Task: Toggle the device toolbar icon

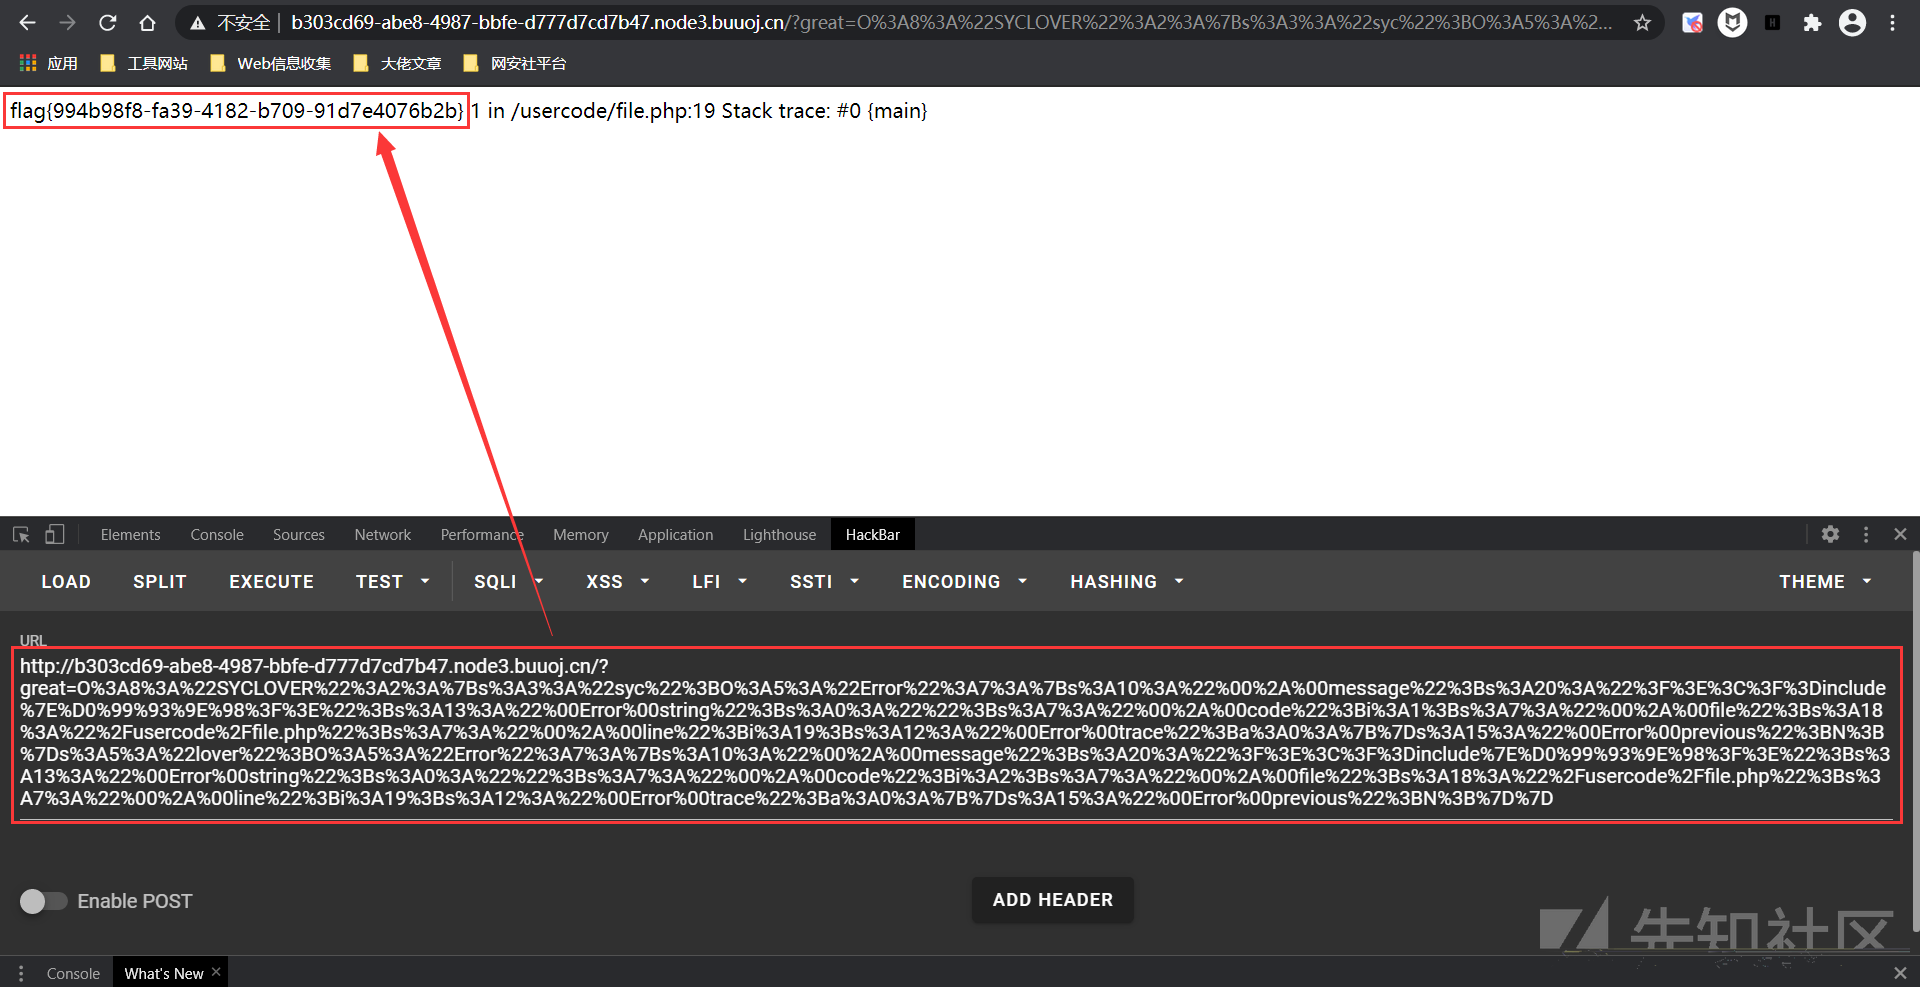Action: click(x=55, y=535)
